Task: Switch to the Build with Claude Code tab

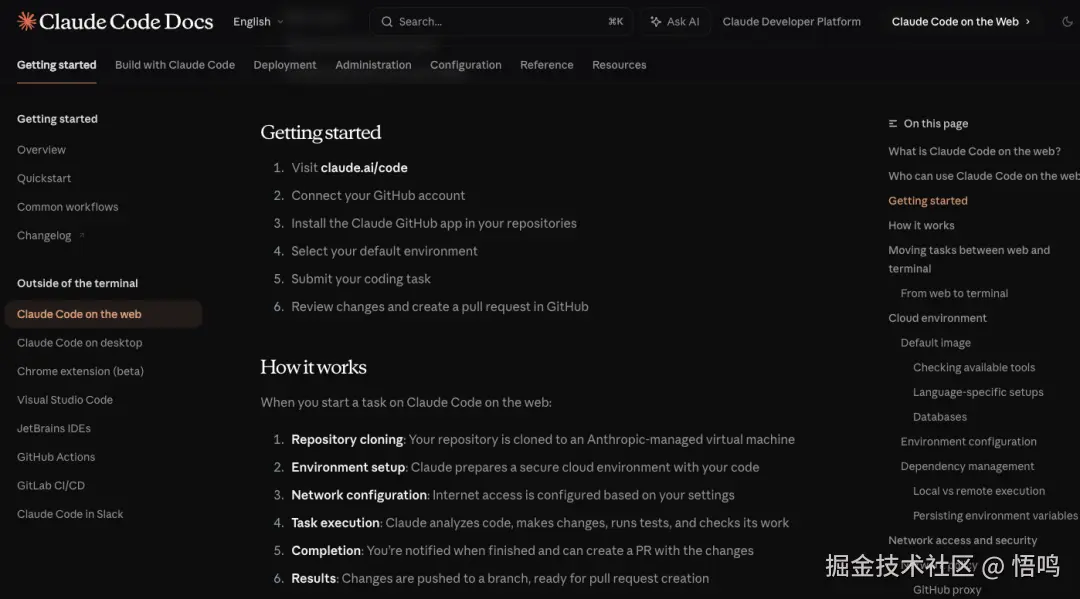Action: 175,65
